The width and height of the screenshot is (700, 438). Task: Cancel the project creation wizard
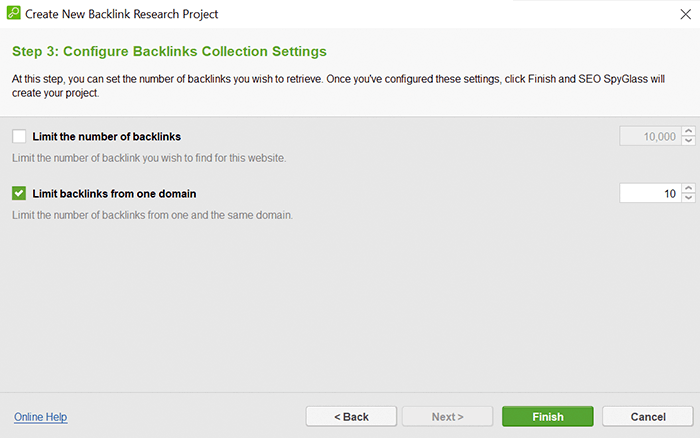coord(648,417)
